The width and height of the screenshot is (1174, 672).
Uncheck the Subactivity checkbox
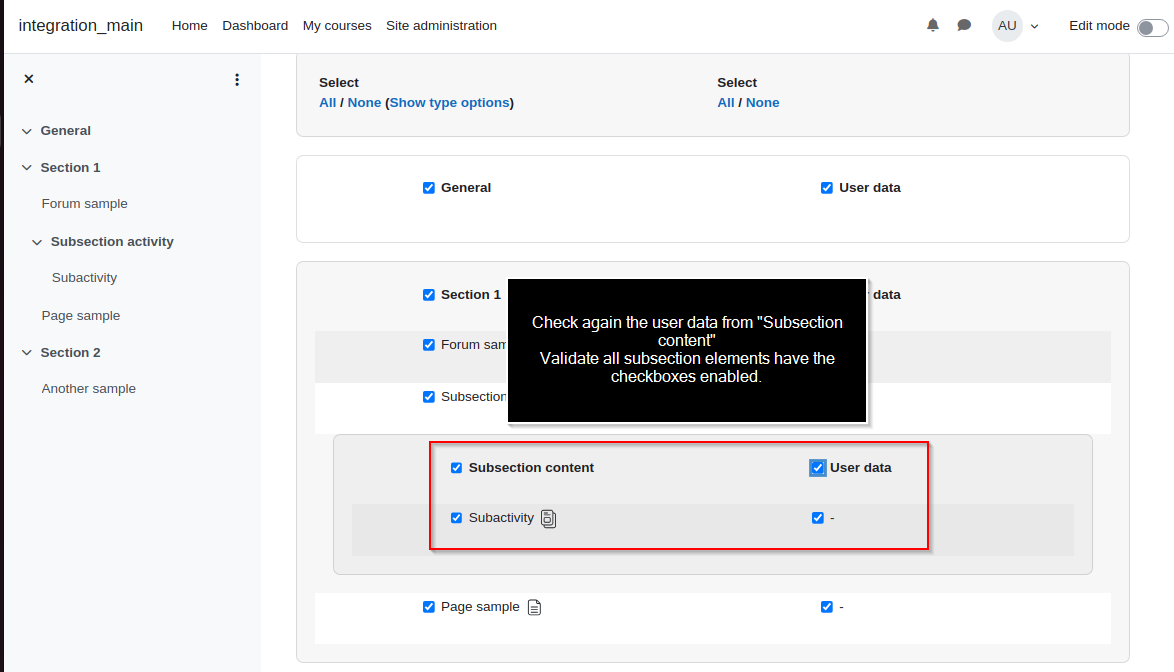click(x=456, y=518)
